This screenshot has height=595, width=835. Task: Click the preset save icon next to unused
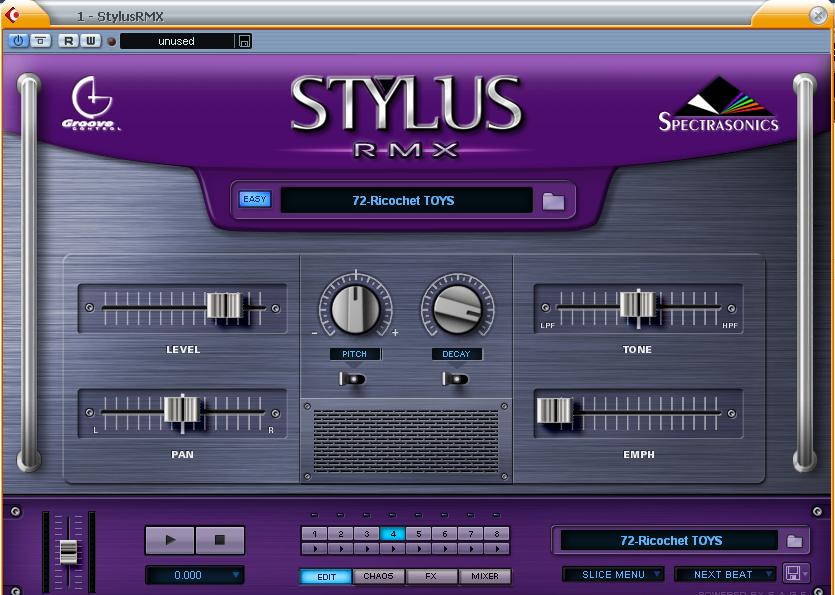(244, 42)
